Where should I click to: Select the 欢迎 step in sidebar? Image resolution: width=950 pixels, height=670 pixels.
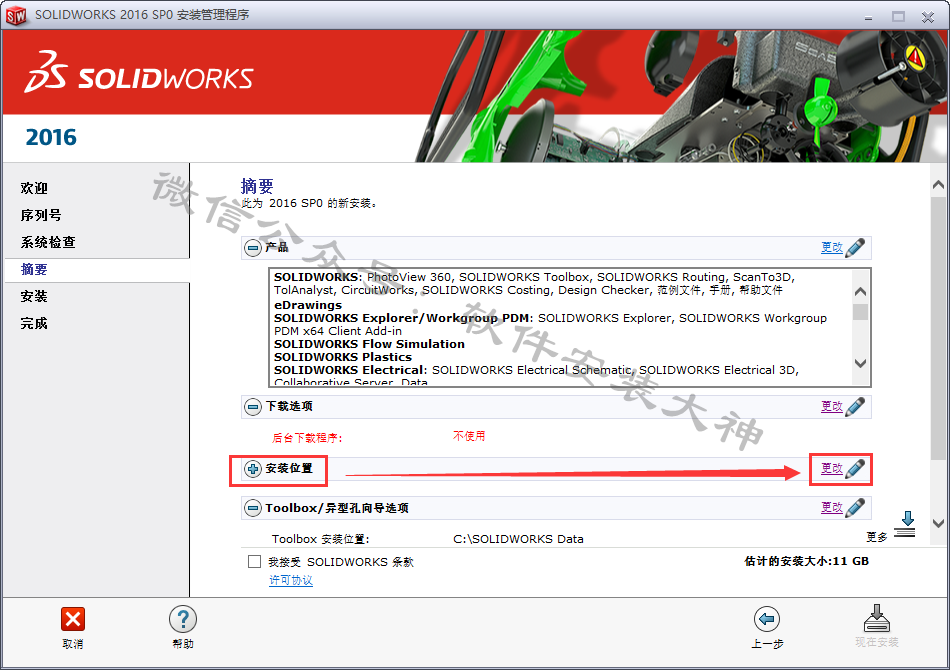point(34,188)
